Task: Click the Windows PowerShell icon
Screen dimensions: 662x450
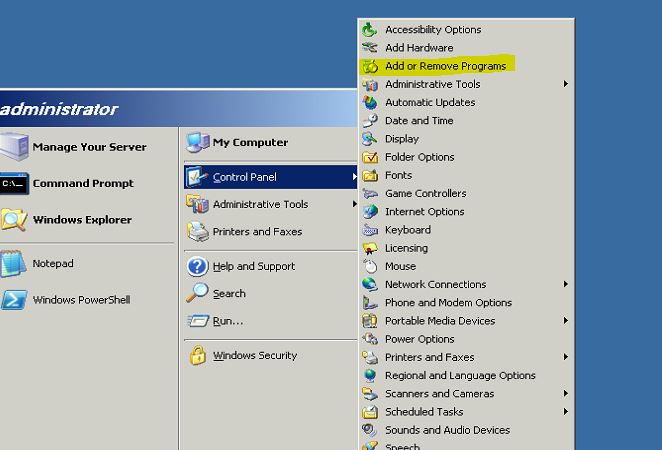Action: click(x=14, y=300)
